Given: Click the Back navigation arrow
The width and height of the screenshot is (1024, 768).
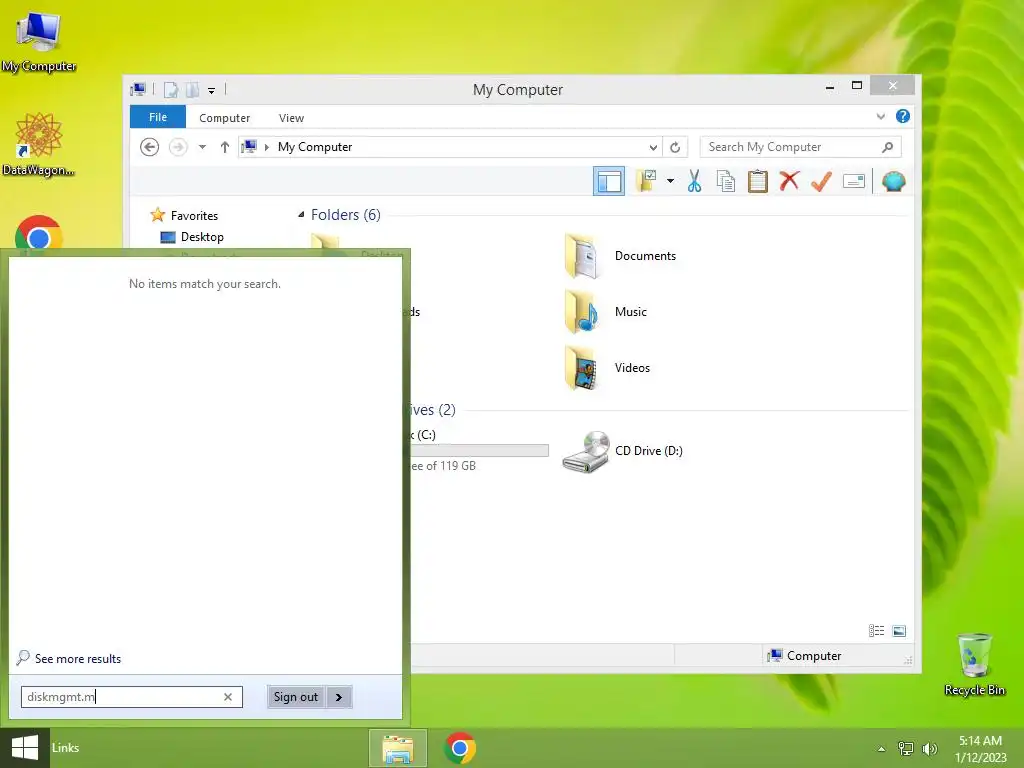Looking at the screenshot, I should (150, 147).
